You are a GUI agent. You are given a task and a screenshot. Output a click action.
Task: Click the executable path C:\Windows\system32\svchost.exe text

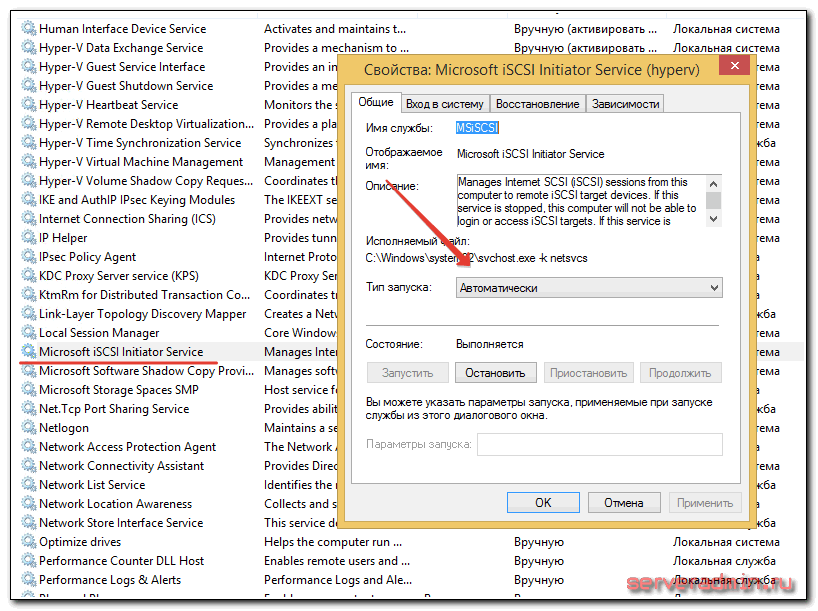476,258
